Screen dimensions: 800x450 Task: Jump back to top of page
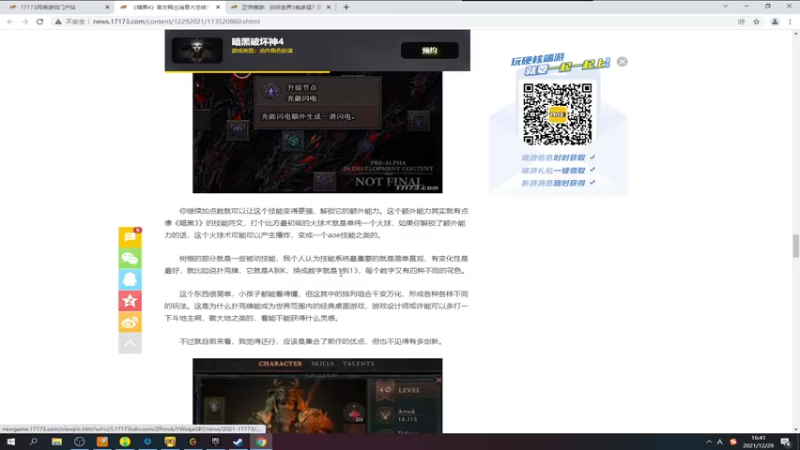[130, 343]
